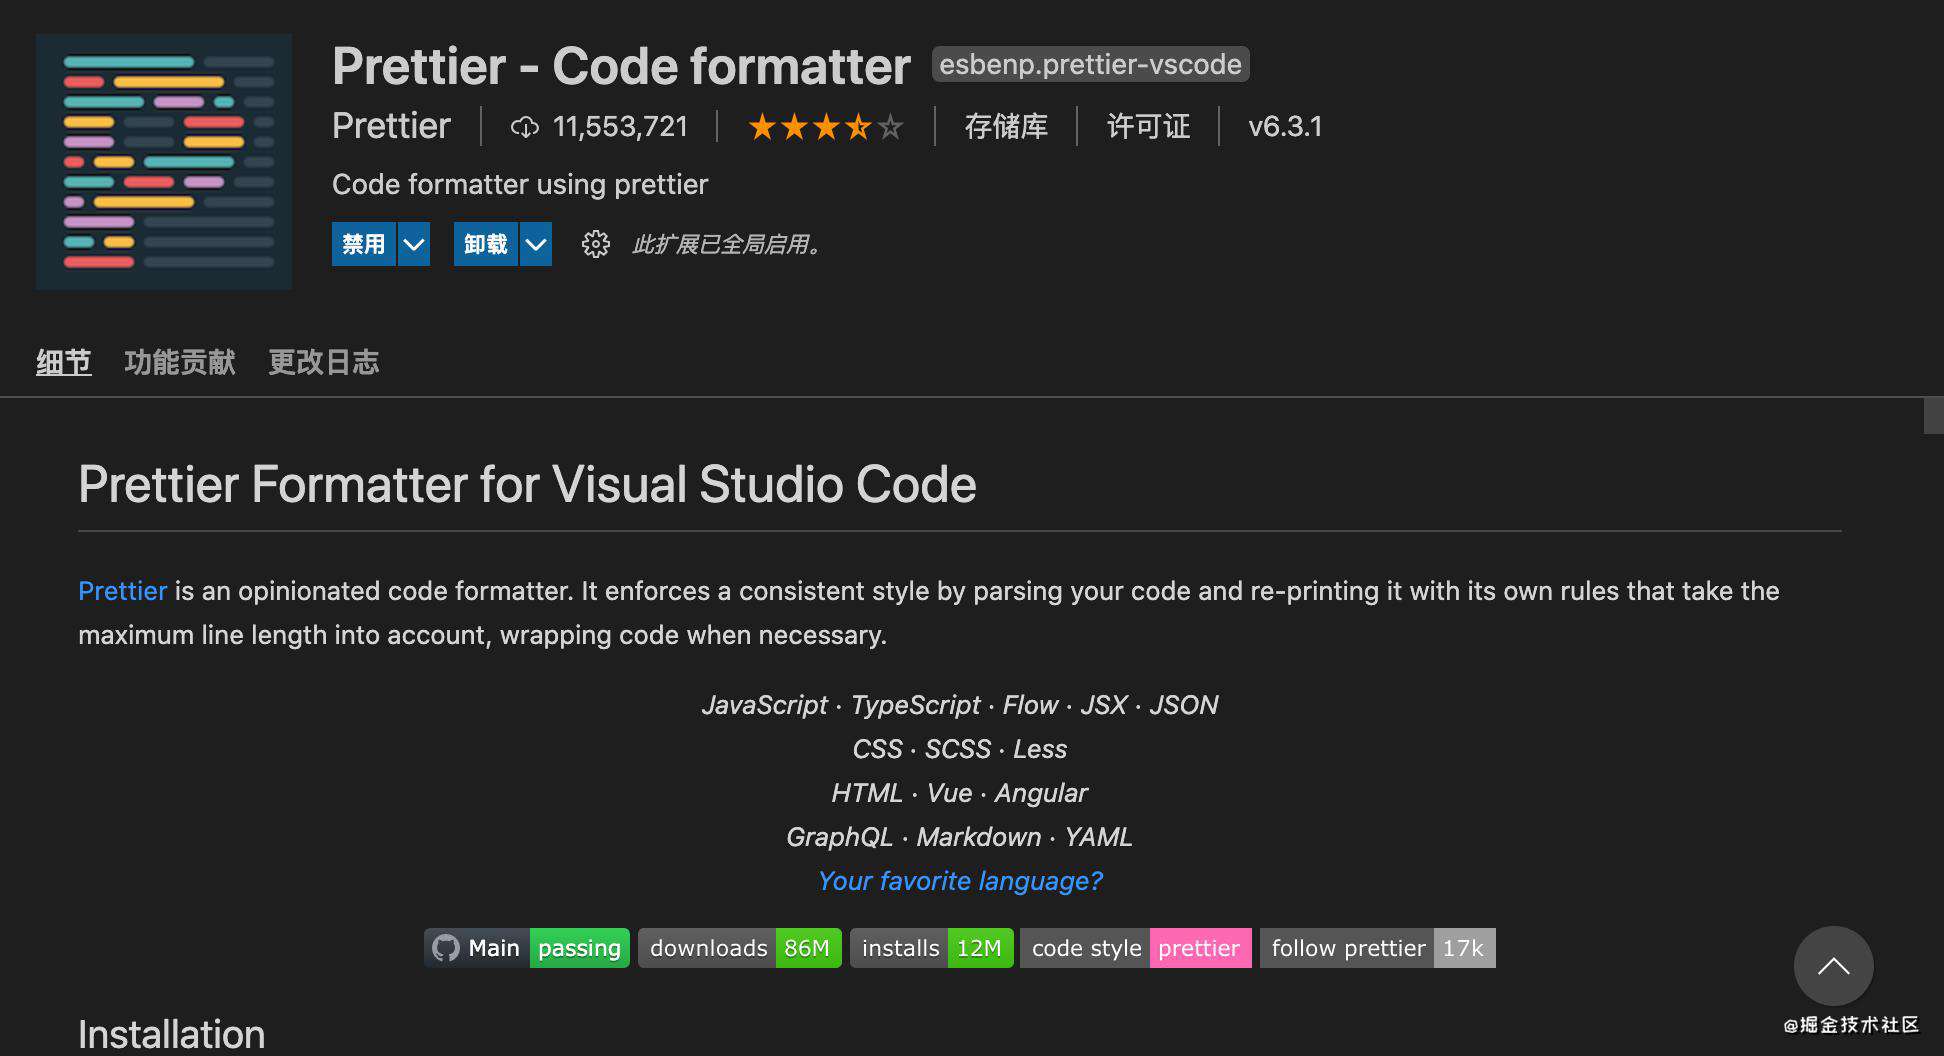This screenshot has height=1056, width=1944.
Task: Click the installs 12M badge
Action: [x=932, y=948]
